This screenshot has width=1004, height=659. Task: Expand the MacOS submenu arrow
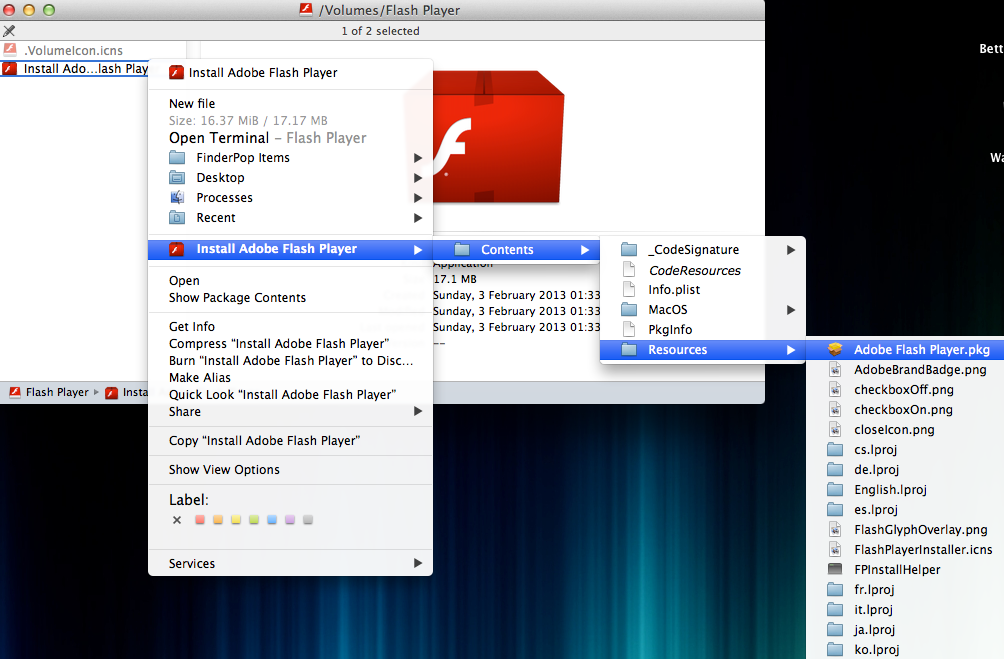[791, 310]
